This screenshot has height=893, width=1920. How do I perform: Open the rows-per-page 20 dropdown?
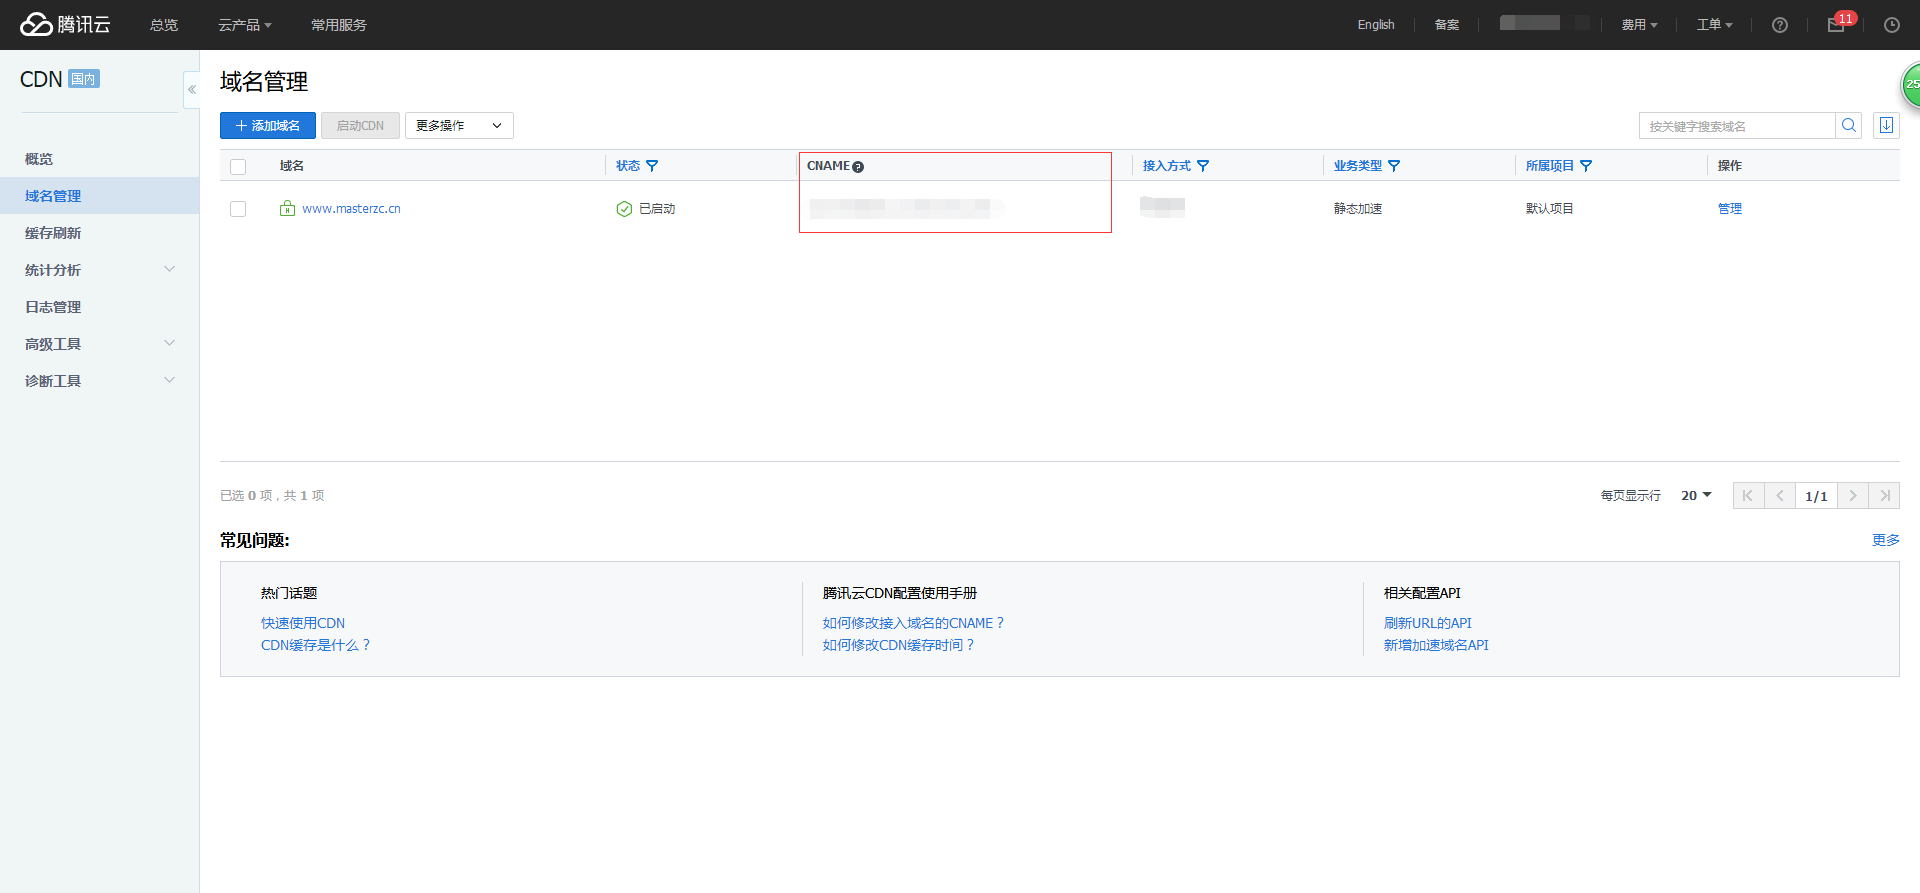(1696, 496)
